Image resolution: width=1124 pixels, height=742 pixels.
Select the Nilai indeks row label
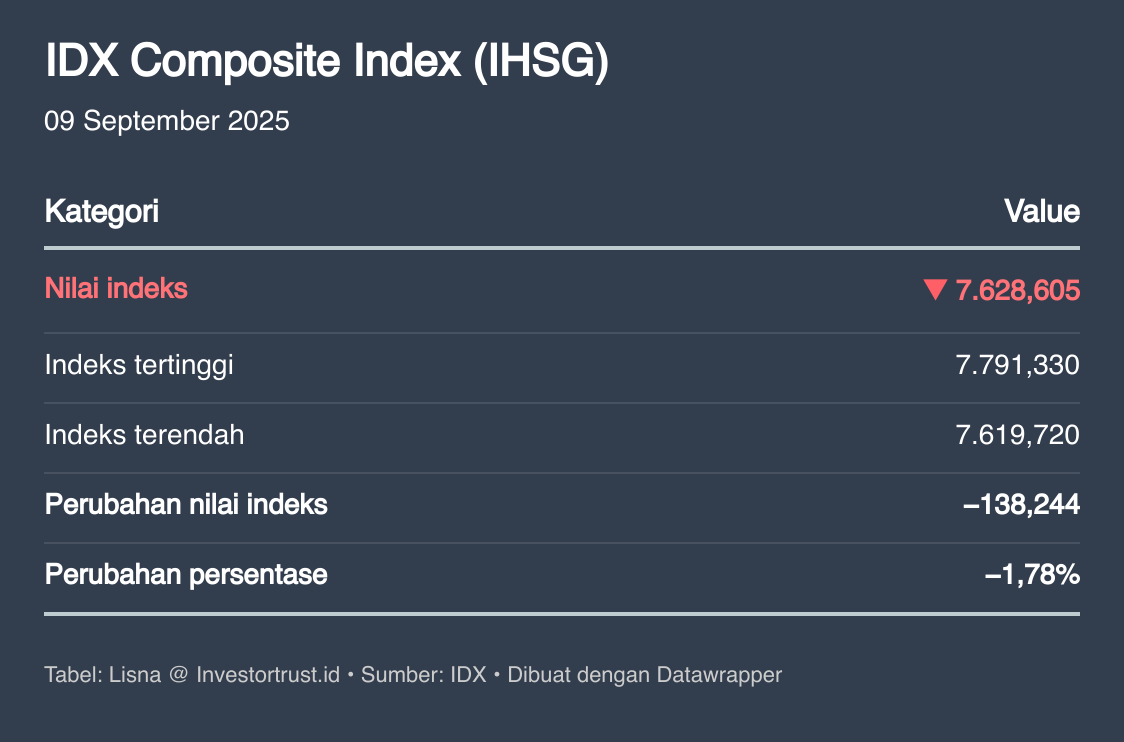coord(116,289)
